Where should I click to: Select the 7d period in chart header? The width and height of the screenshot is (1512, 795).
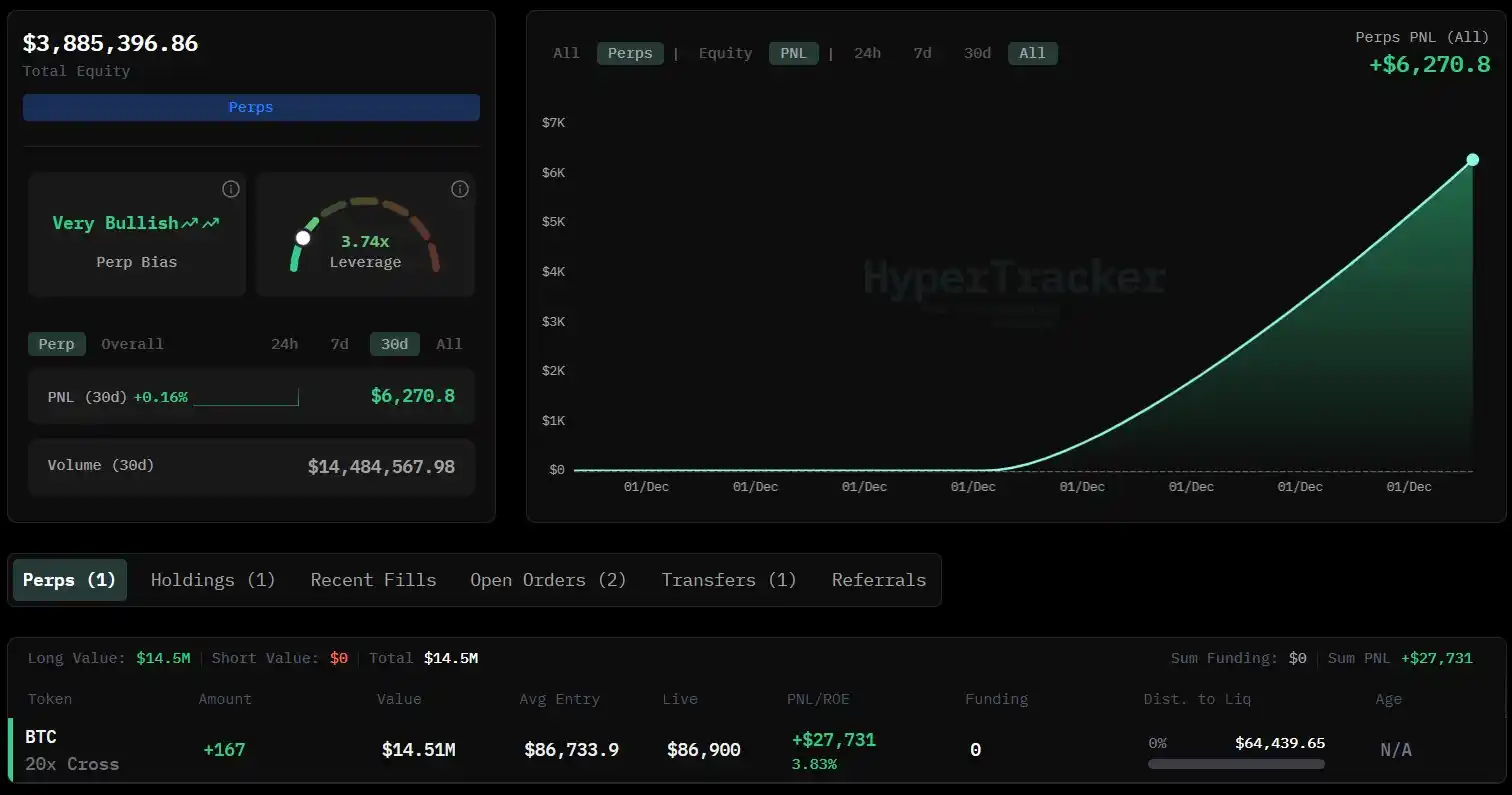[921, 53]
